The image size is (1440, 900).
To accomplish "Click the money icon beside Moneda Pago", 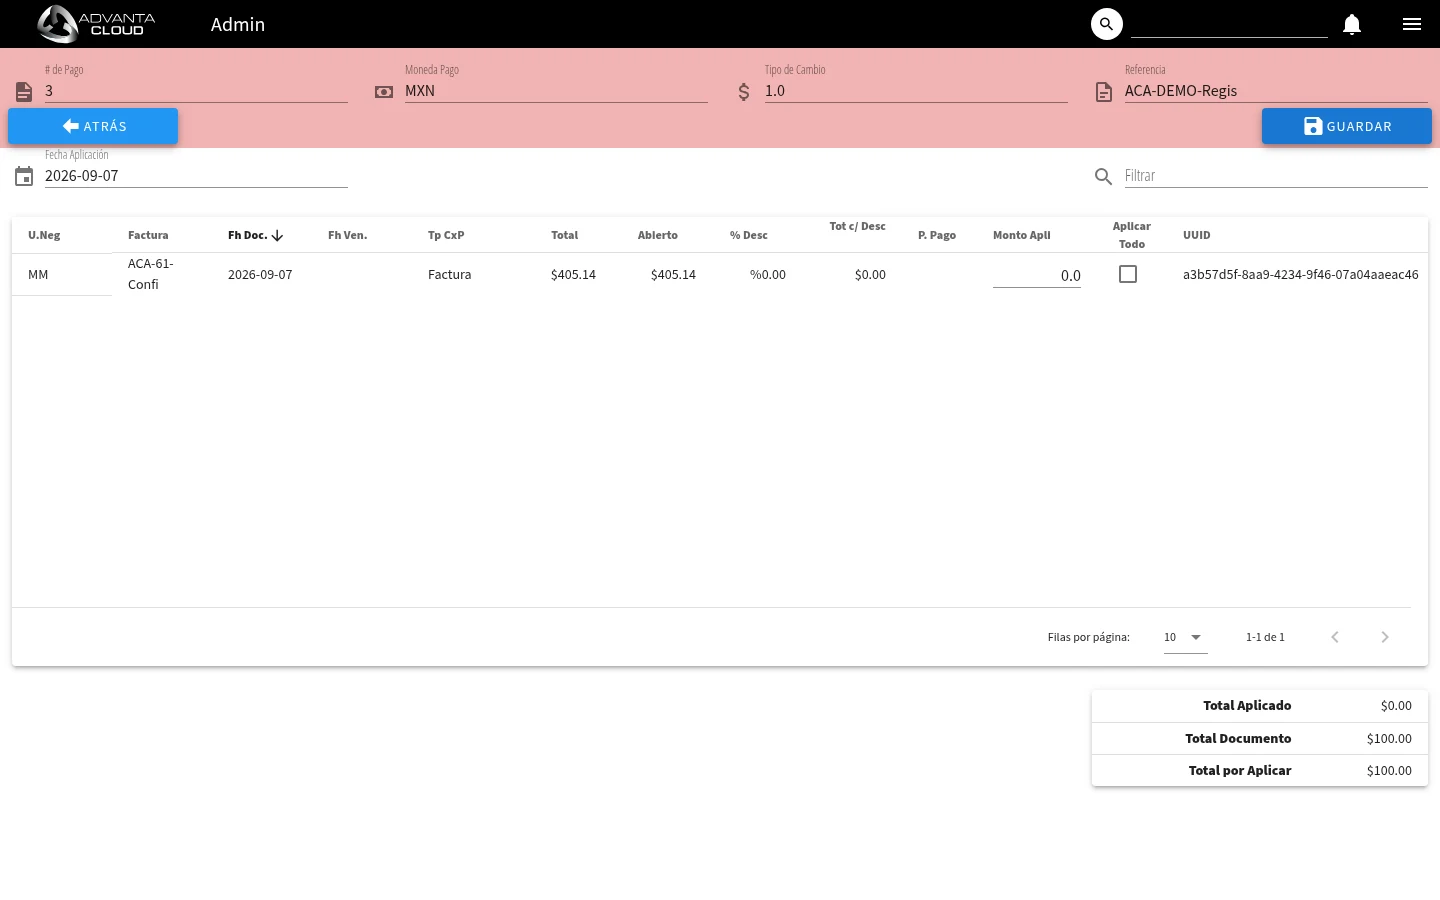I will point(384,92).
